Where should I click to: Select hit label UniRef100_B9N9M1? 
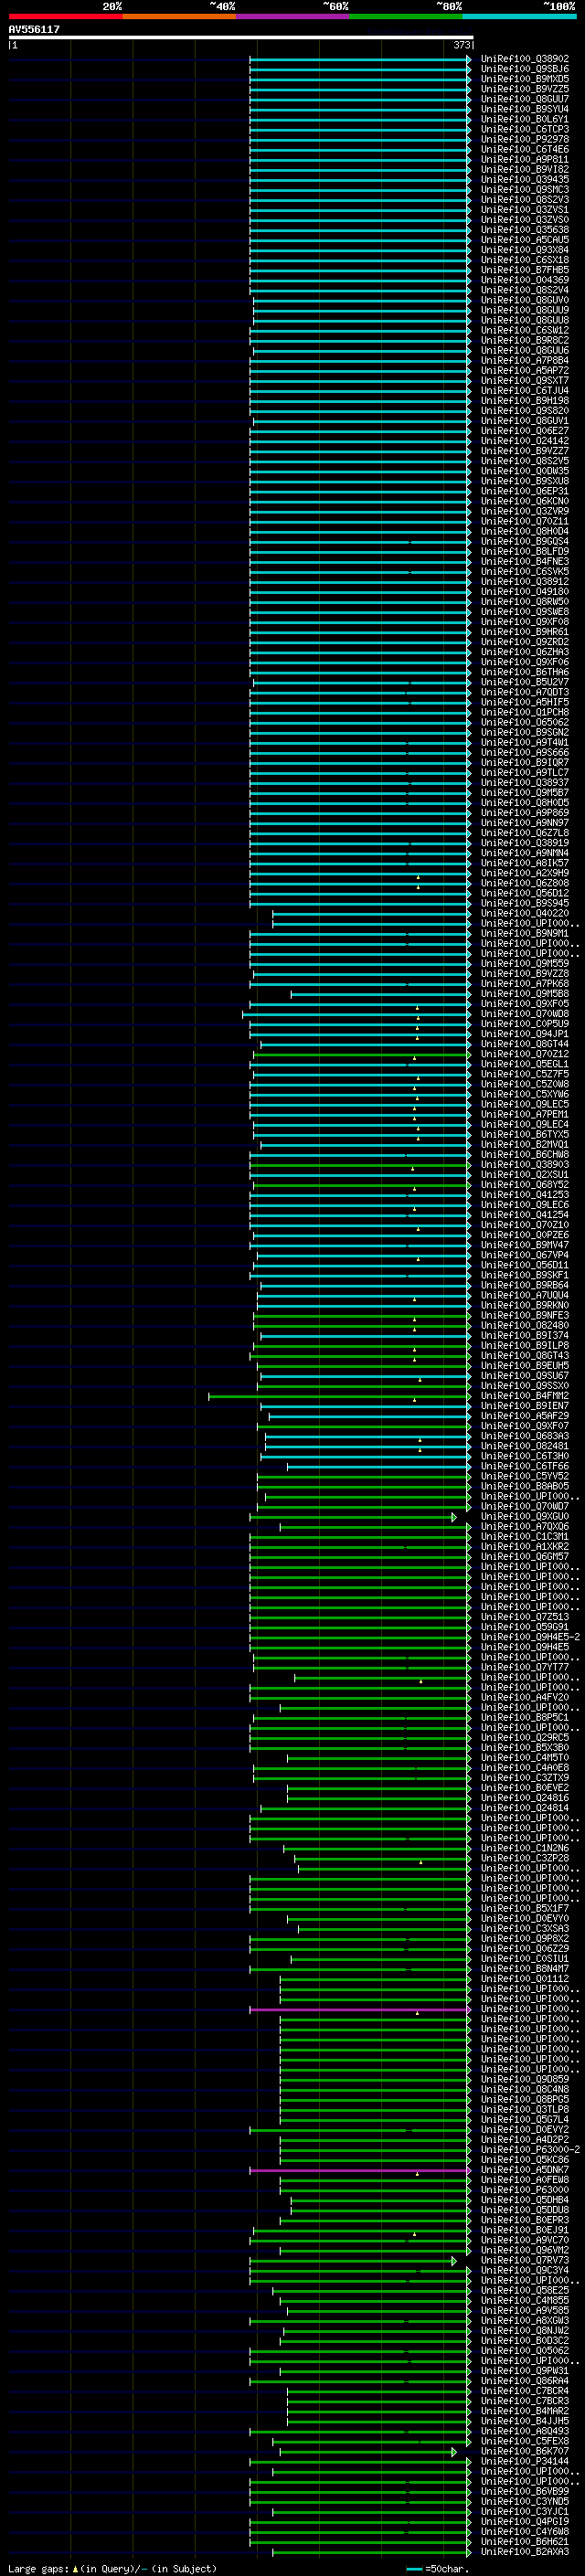(524, 933)
